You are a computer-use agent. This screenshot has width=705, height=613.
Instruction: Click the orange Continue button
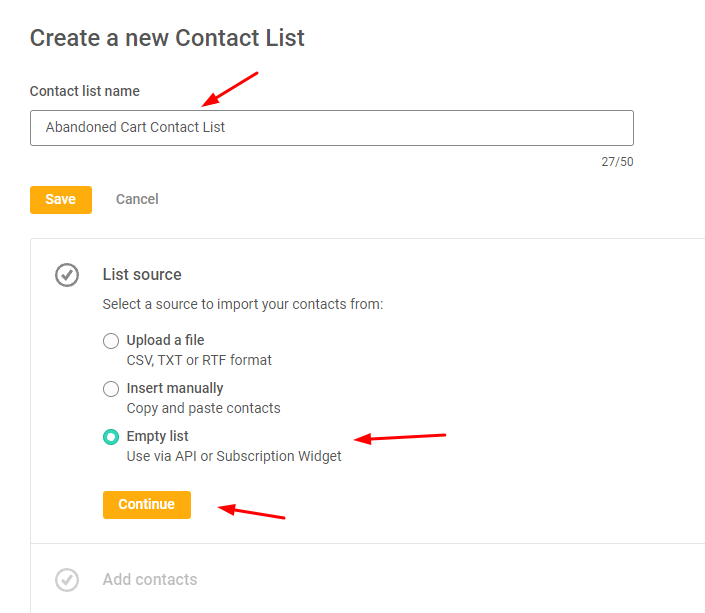pos(147,505)
